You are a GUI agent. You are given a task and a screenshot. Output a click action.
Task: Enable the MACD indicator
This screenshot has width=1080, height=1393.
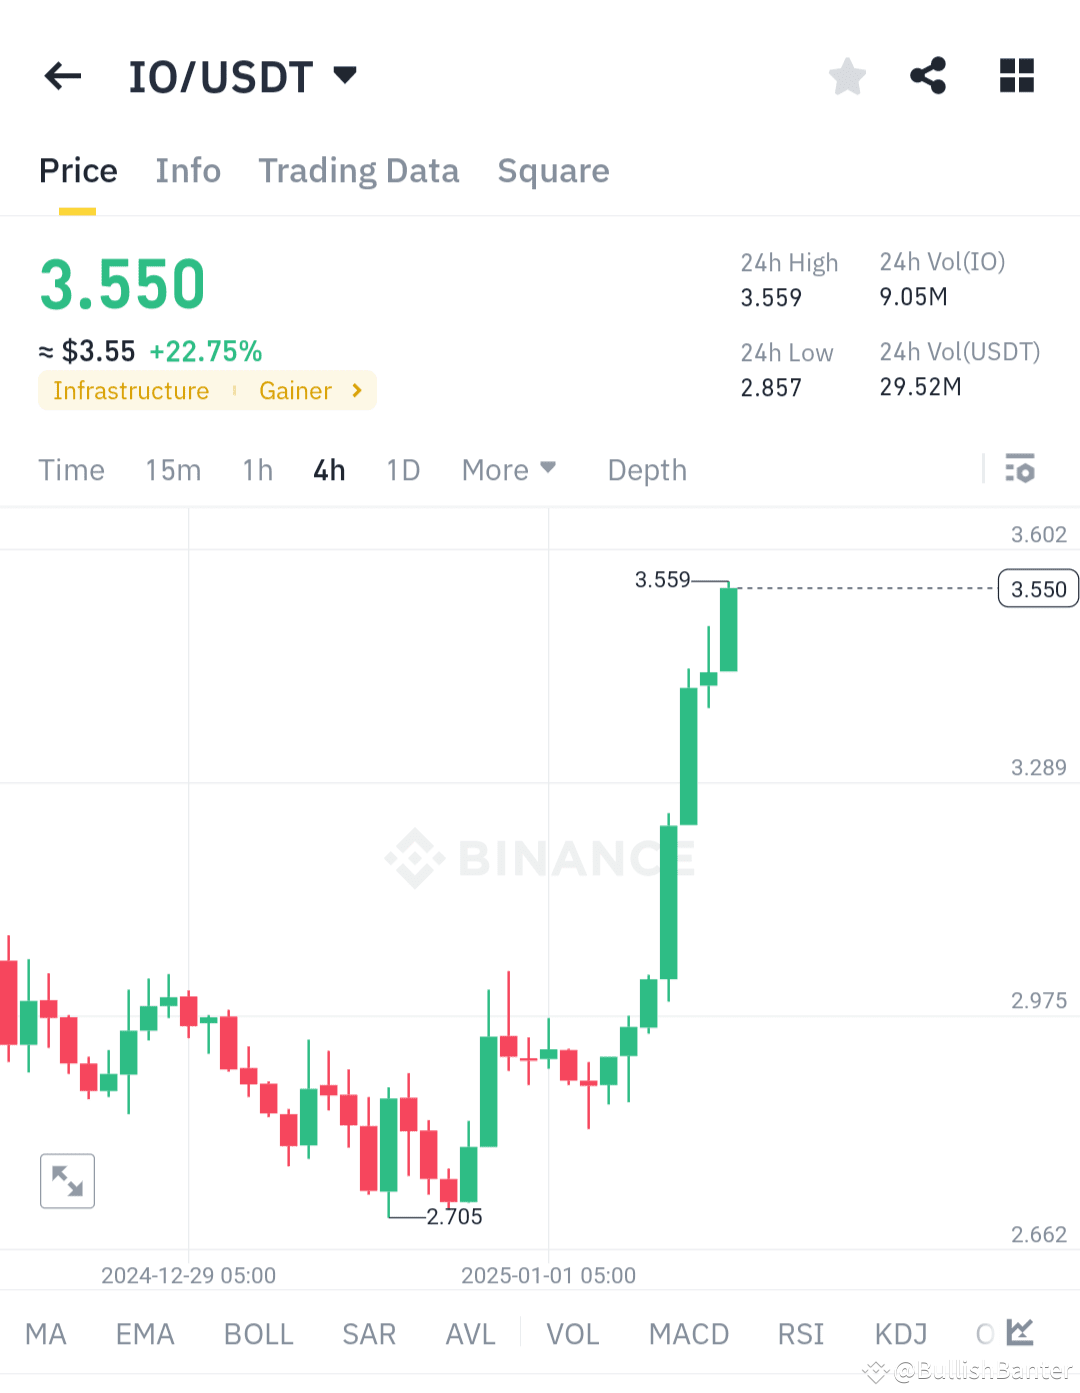[x=689, y=1333]
